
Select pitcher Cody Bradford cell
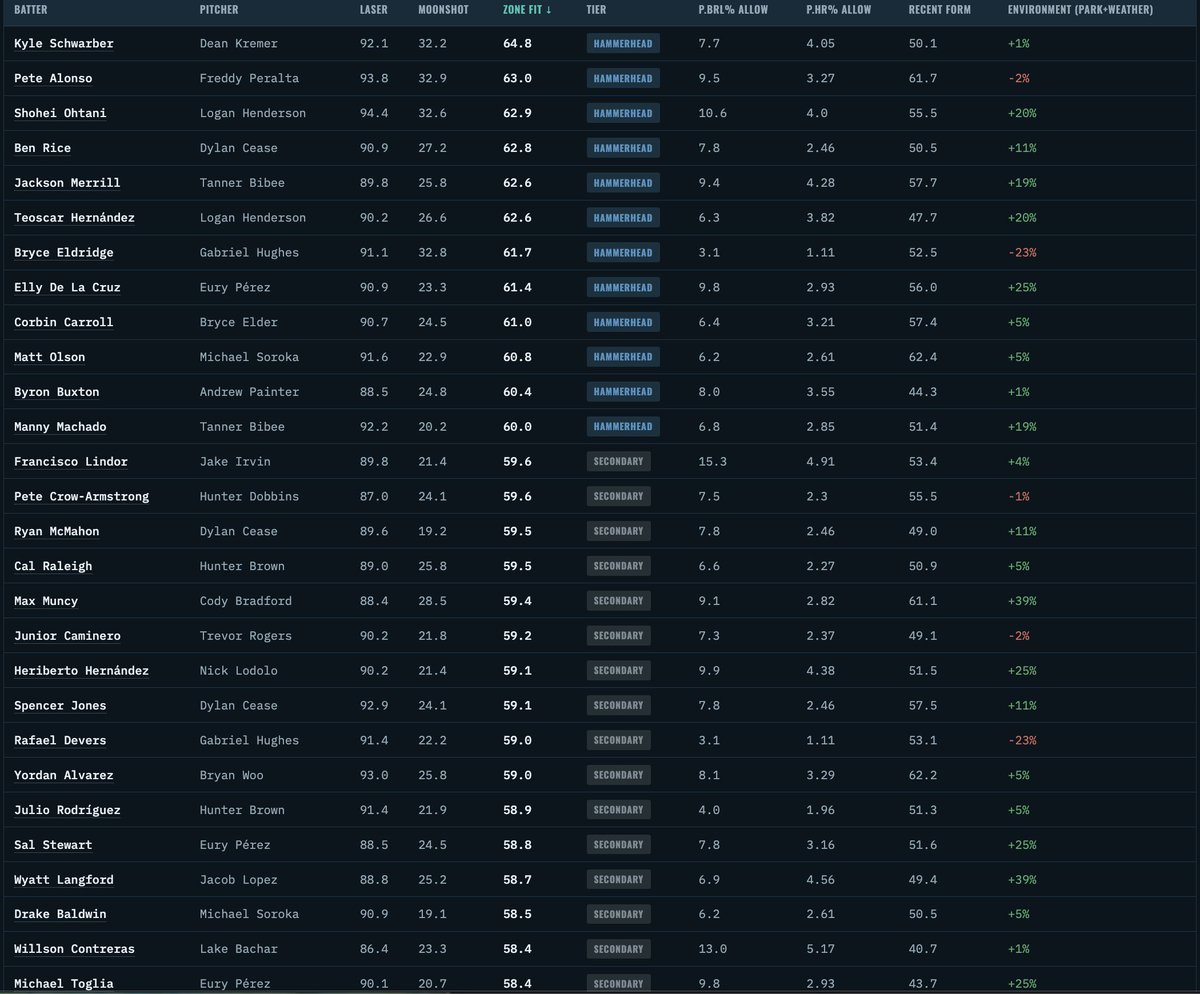(246, 601)
